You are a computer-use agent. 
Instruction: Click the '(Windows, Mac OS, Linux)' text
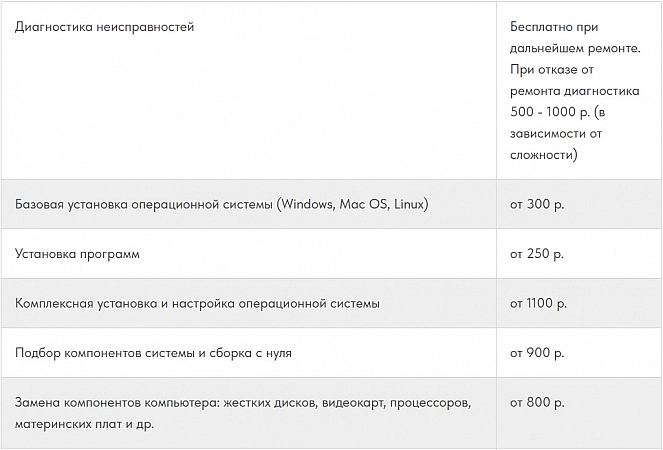coord(353,204)
